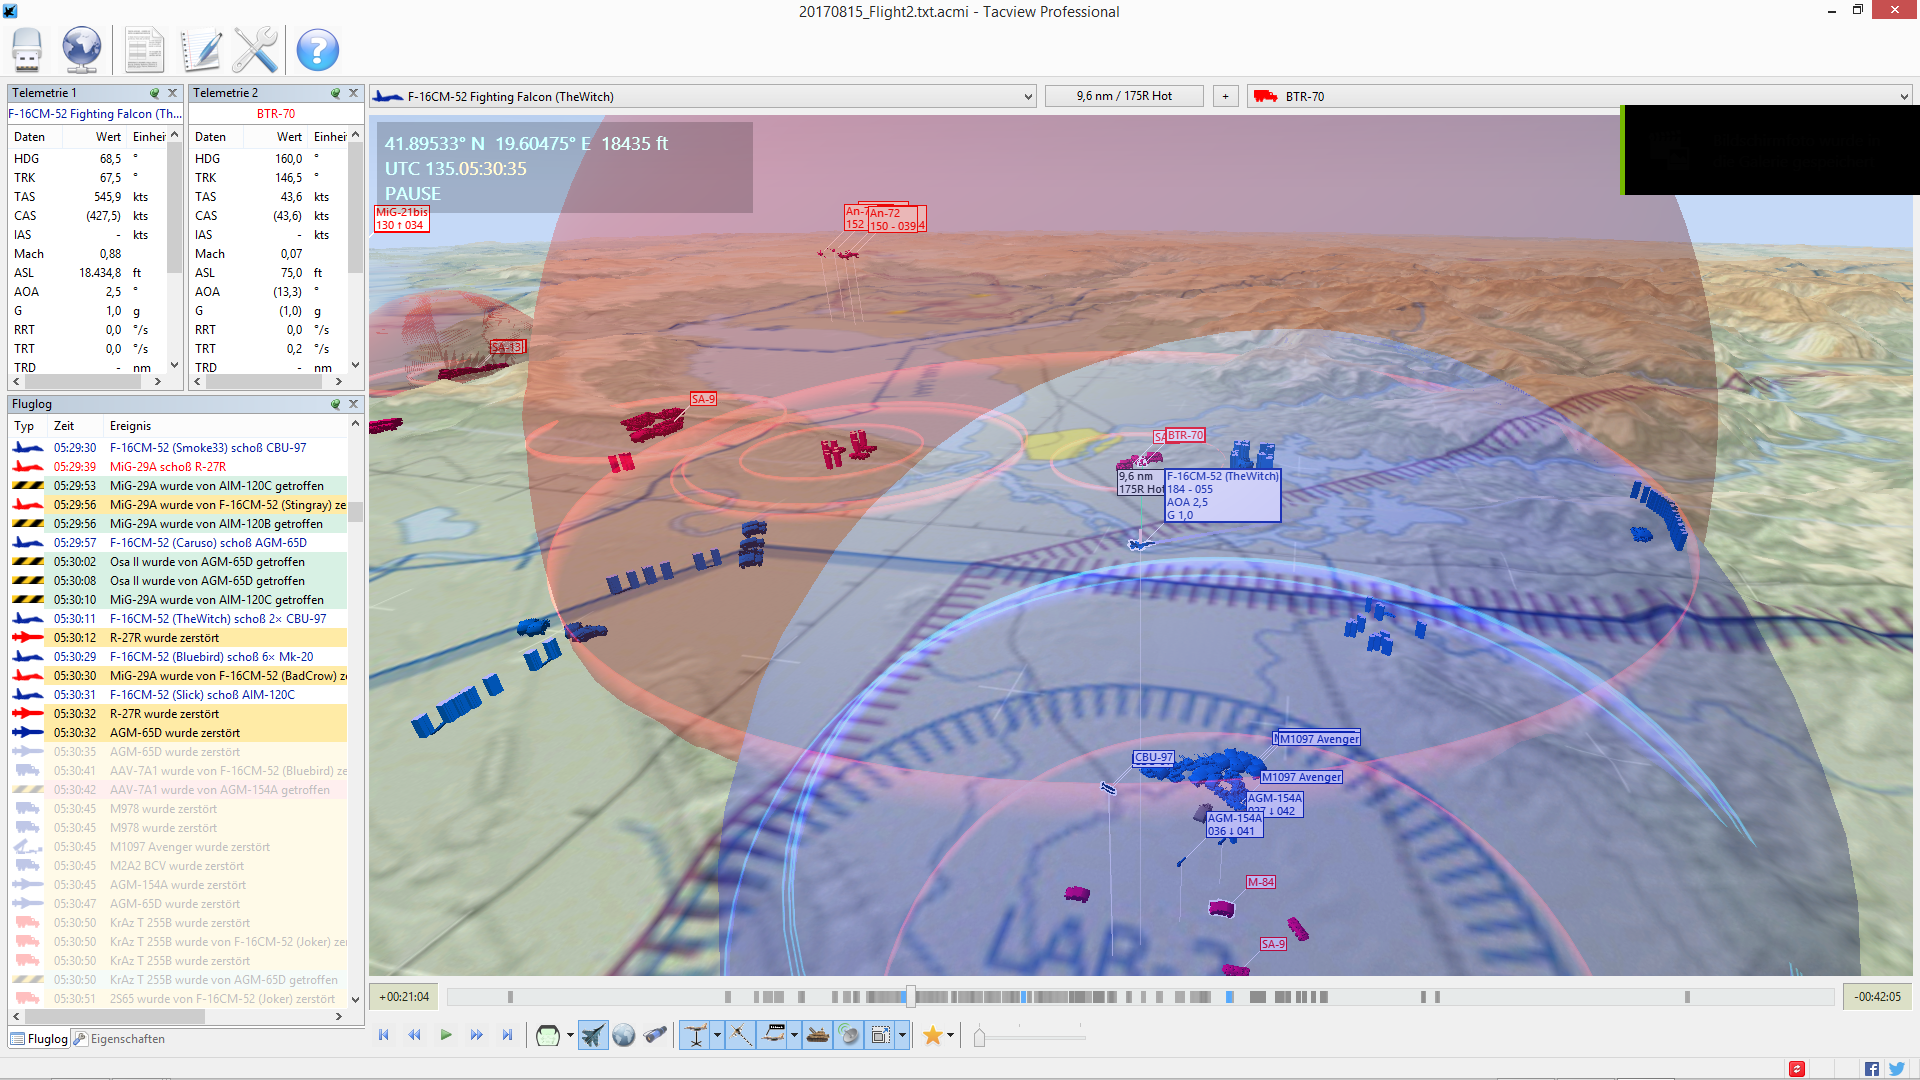This screenshot has height=1080, width=1920.
Task: Open the BTR-70 target object dropdown
Action: coord(1581,96)
